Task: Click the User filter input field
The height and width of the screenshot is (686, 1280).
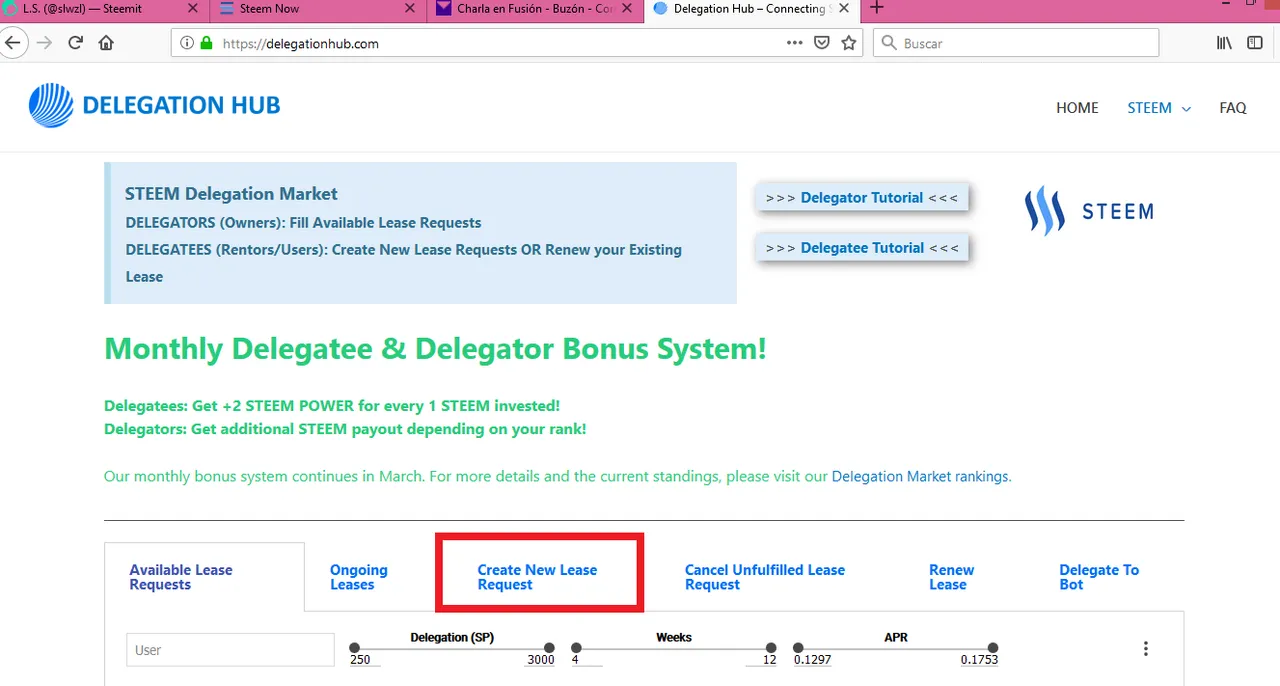Action: click(x=230, y=650)
